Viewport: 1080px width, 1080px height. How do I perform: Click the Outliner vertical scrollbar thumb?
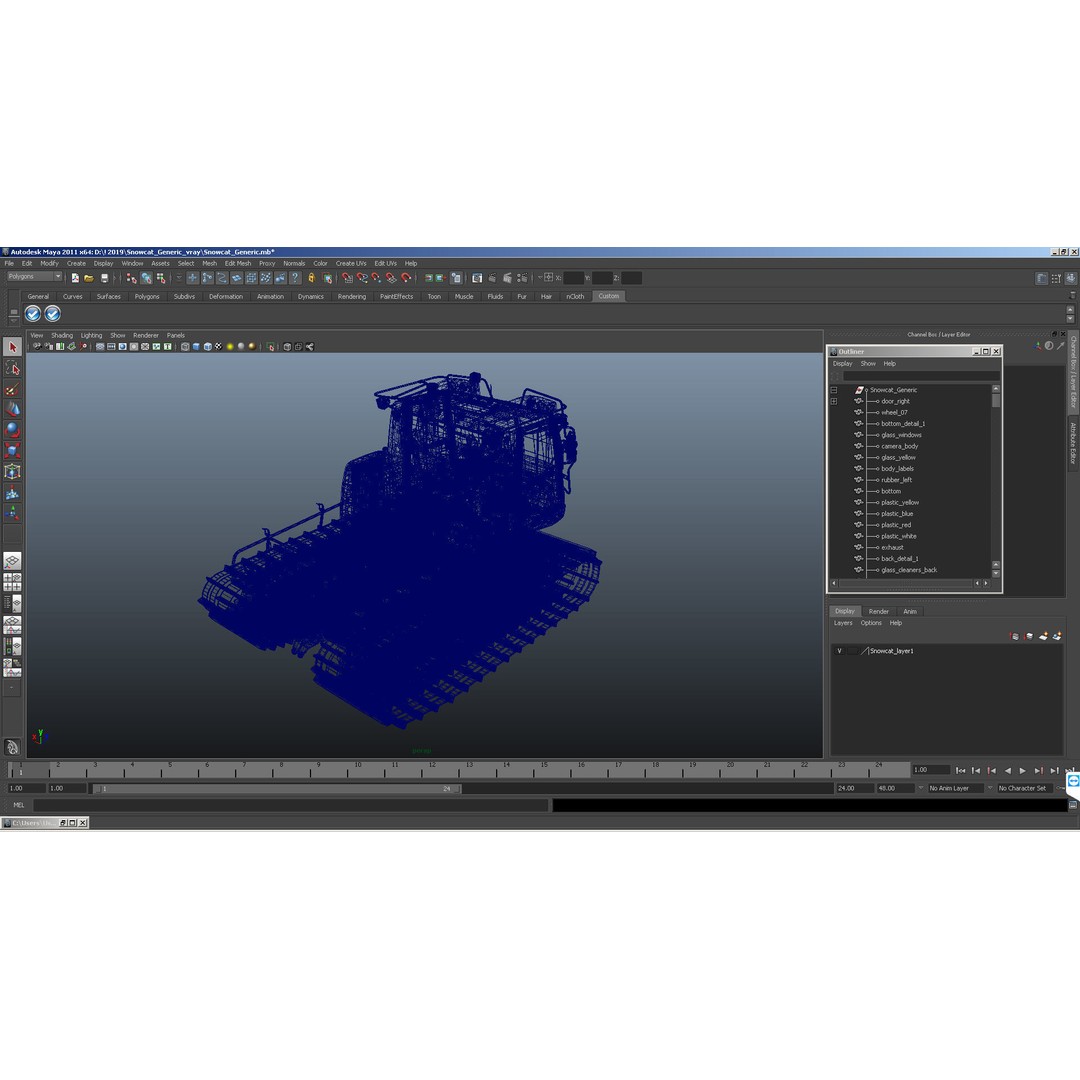pyautogui.click(x=996, y=401)
